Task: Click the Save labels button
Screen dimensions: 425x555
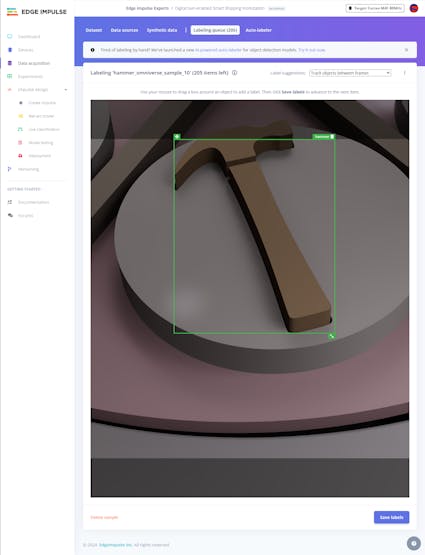Action: coord(391,517)
